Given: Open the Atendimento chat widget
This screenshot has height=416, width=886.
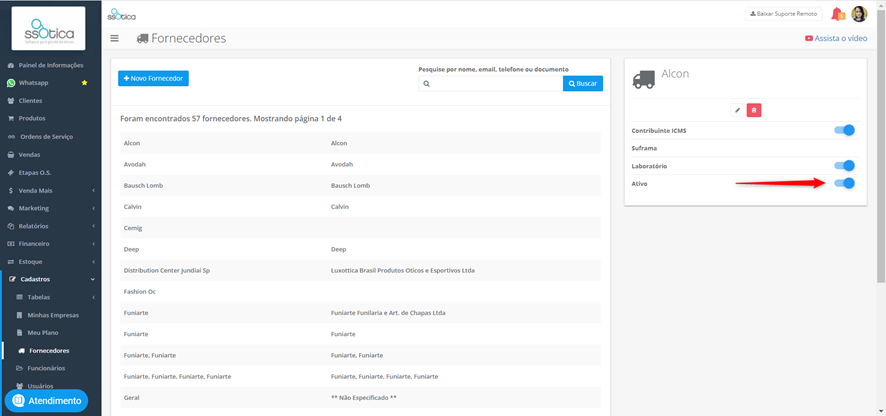Looking at the screenshot, I should [46, 401].
